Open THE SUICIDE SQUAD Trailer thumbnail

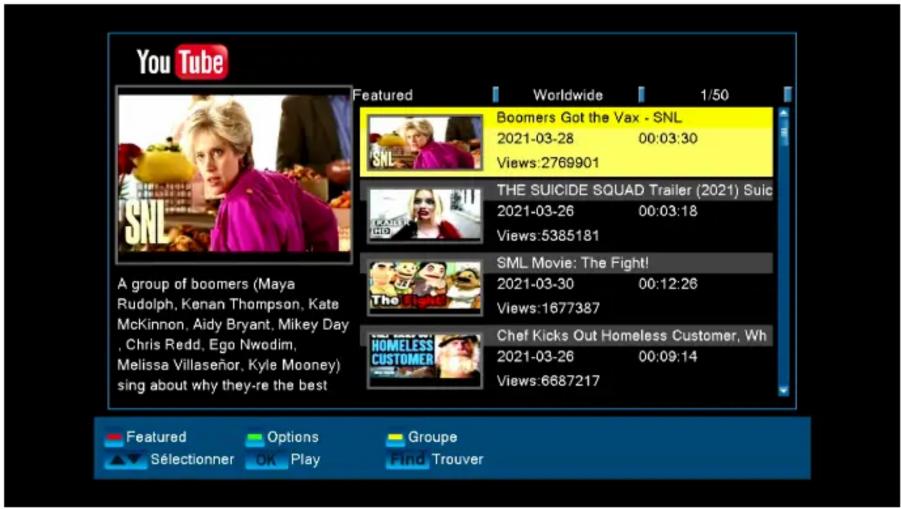[425, 215]
